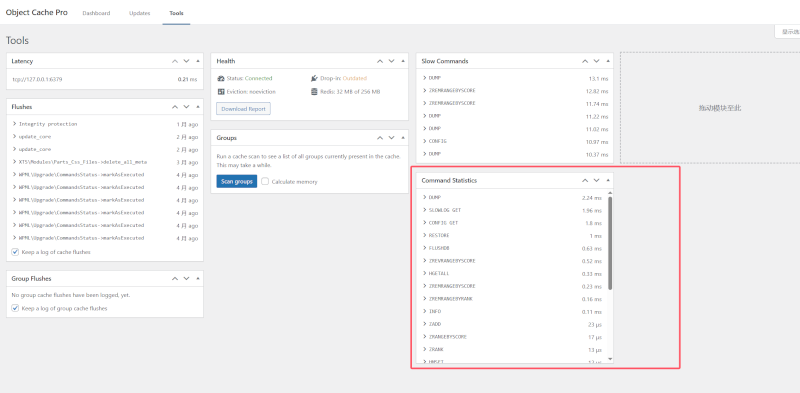Switch to the Updates tab
800x393 pixels.
[x=139, y=13]
